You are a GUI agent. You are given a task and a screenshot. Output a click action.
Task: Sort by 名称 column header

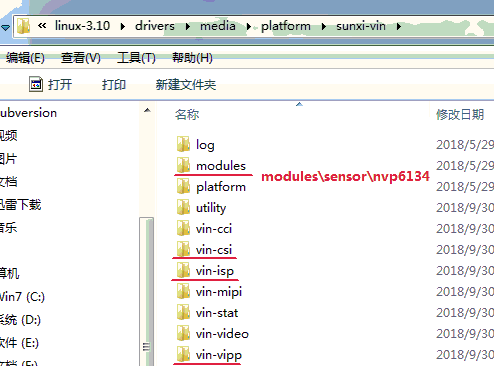pyautogui.click(x=187, y=114)
